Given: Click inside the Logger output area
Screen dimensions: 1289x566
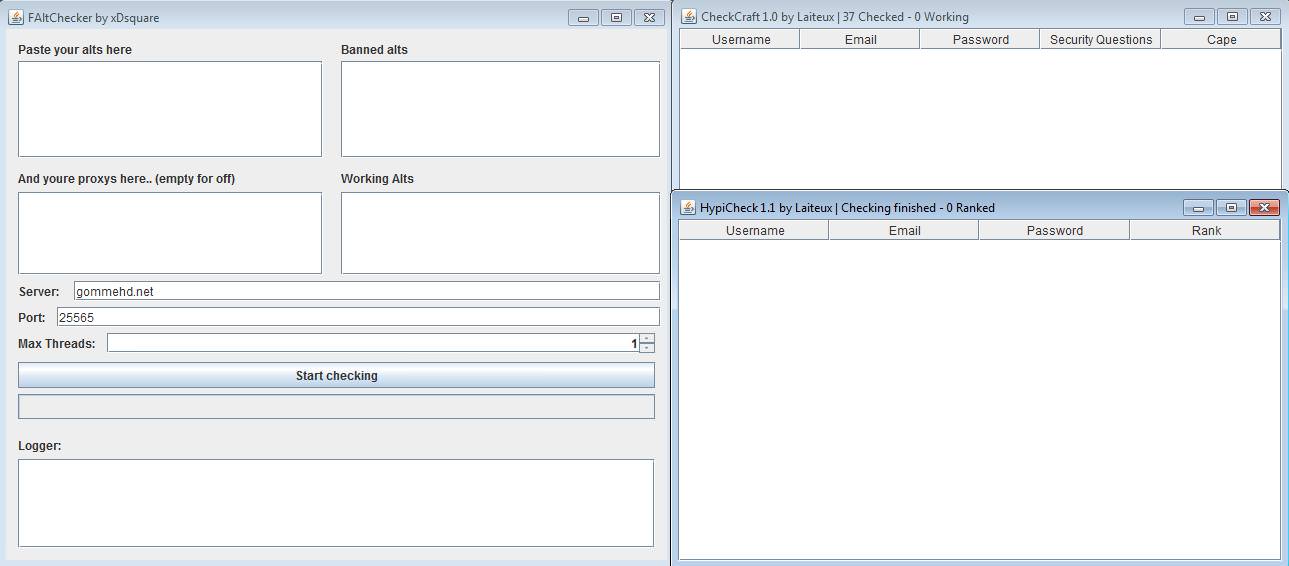Looking at the screenshot, I should pyautogui.click(x=336, y=503).
